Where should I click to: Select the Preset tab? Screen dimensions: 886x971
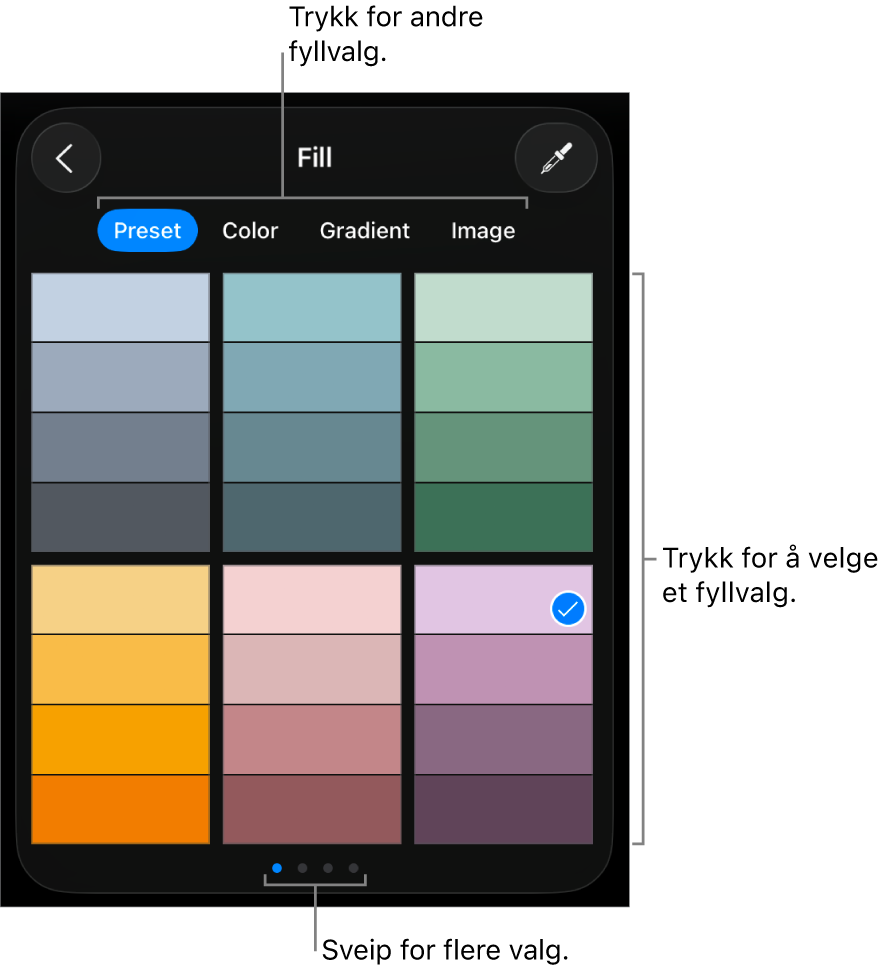[147, 230]
